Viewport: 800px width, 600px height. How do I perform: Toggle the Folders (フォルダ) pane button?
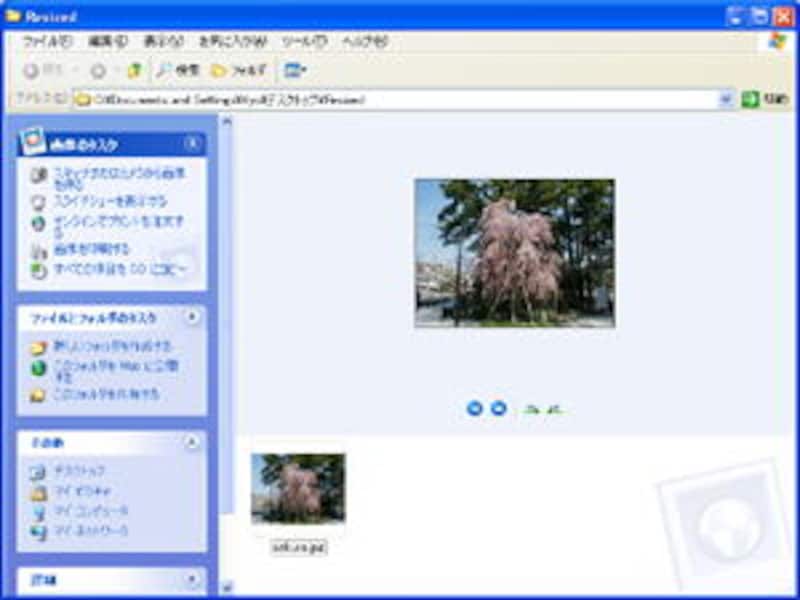click(240, 71)
